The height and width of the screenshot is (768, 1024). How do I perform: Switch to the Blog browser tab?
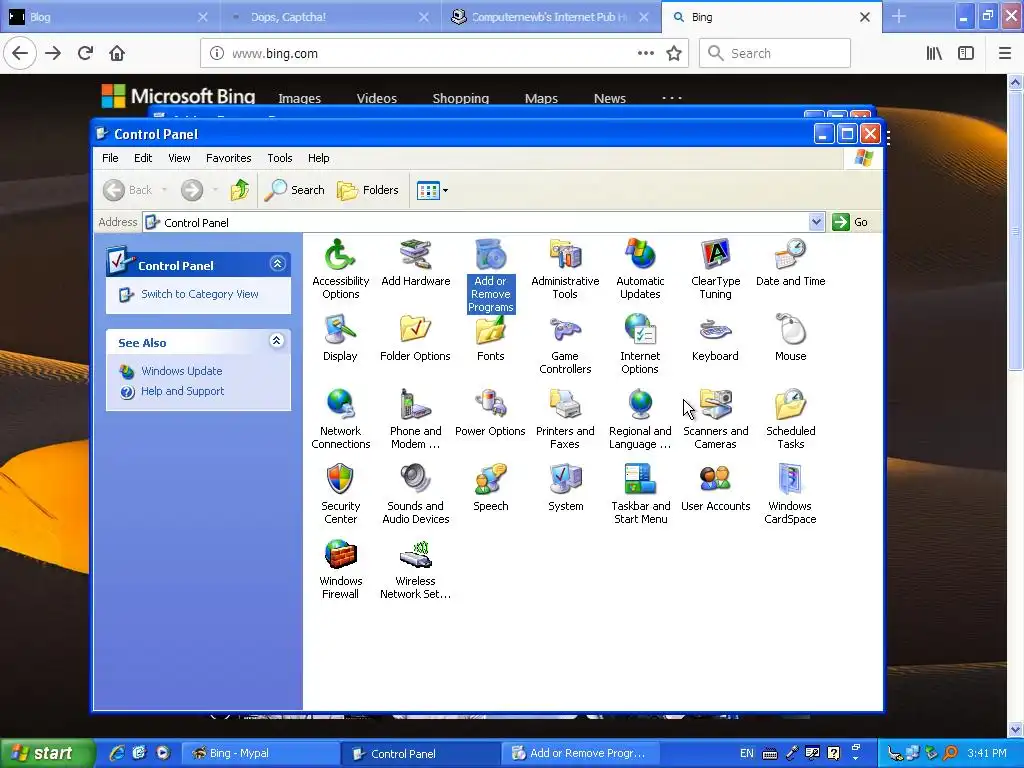(x=110, y=17)
